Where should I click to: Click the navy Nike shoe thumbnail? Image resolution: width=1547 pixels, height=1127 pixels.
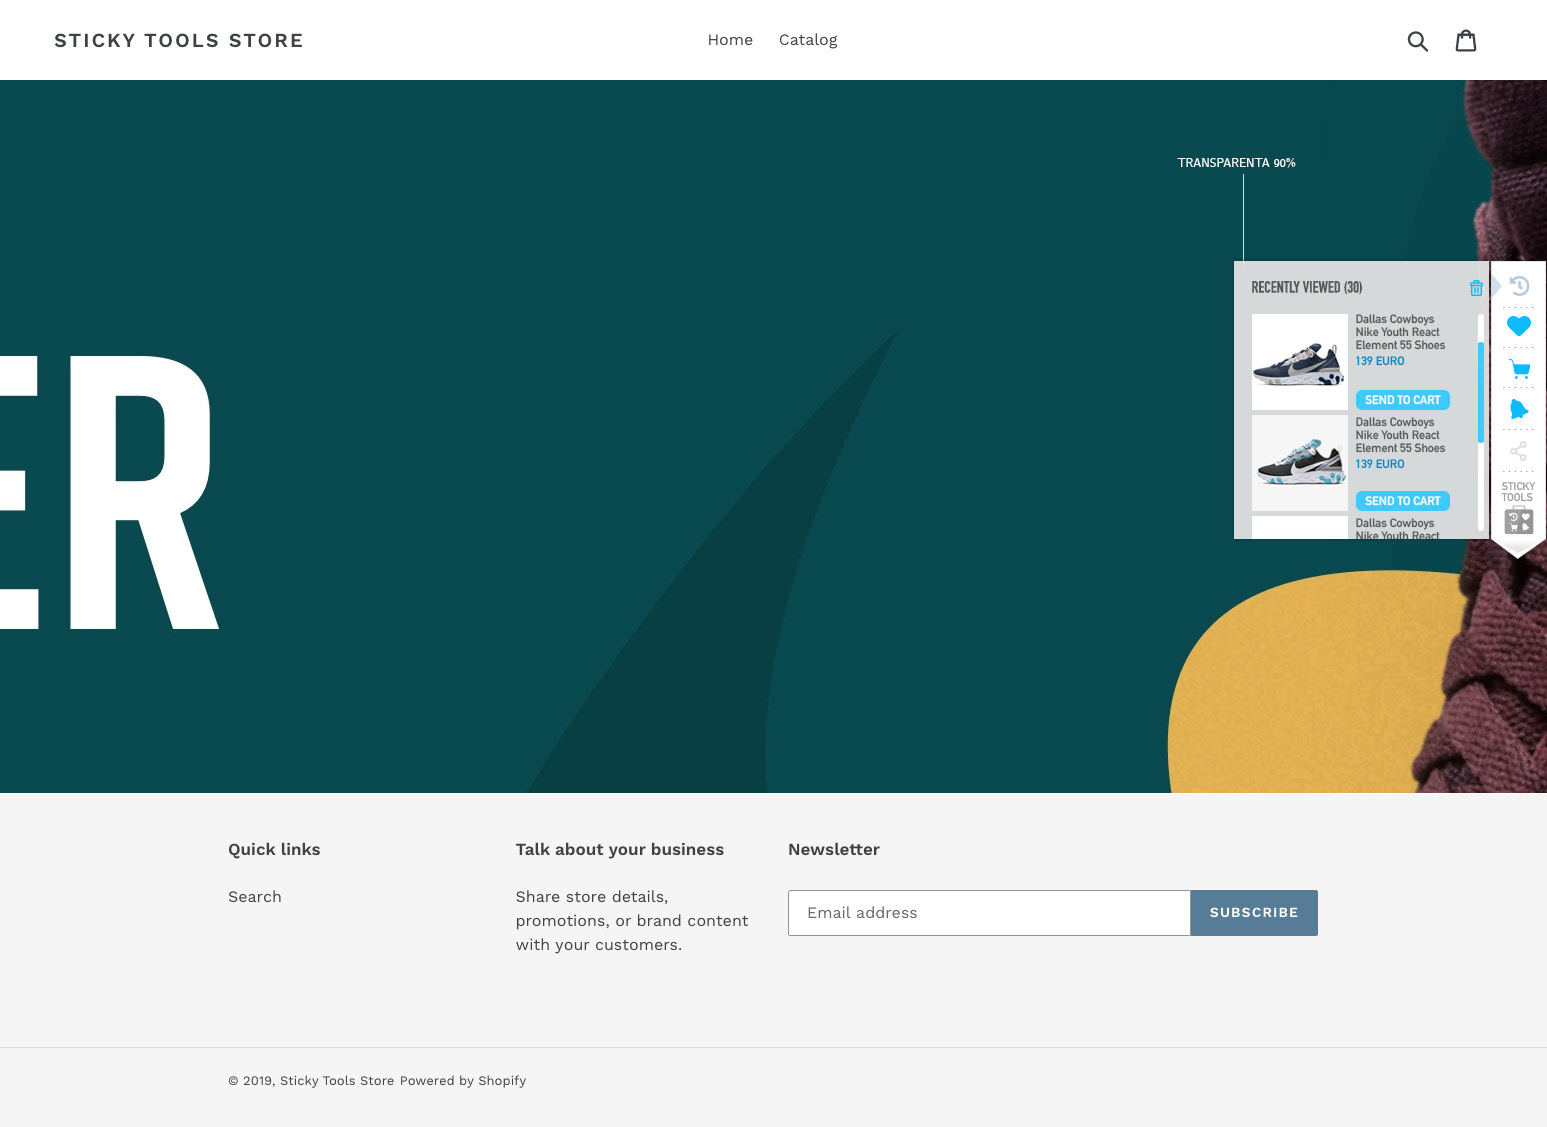click(1299, 361)
